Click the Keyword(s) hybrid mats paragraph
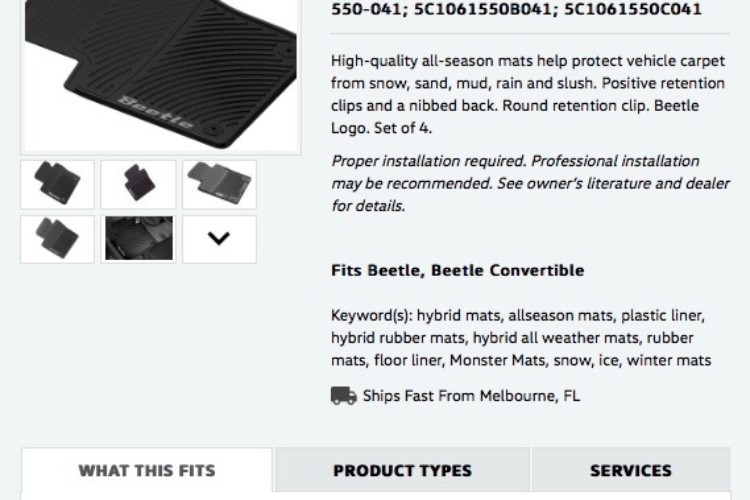The image size is (750, 500). tap(521, 338)
